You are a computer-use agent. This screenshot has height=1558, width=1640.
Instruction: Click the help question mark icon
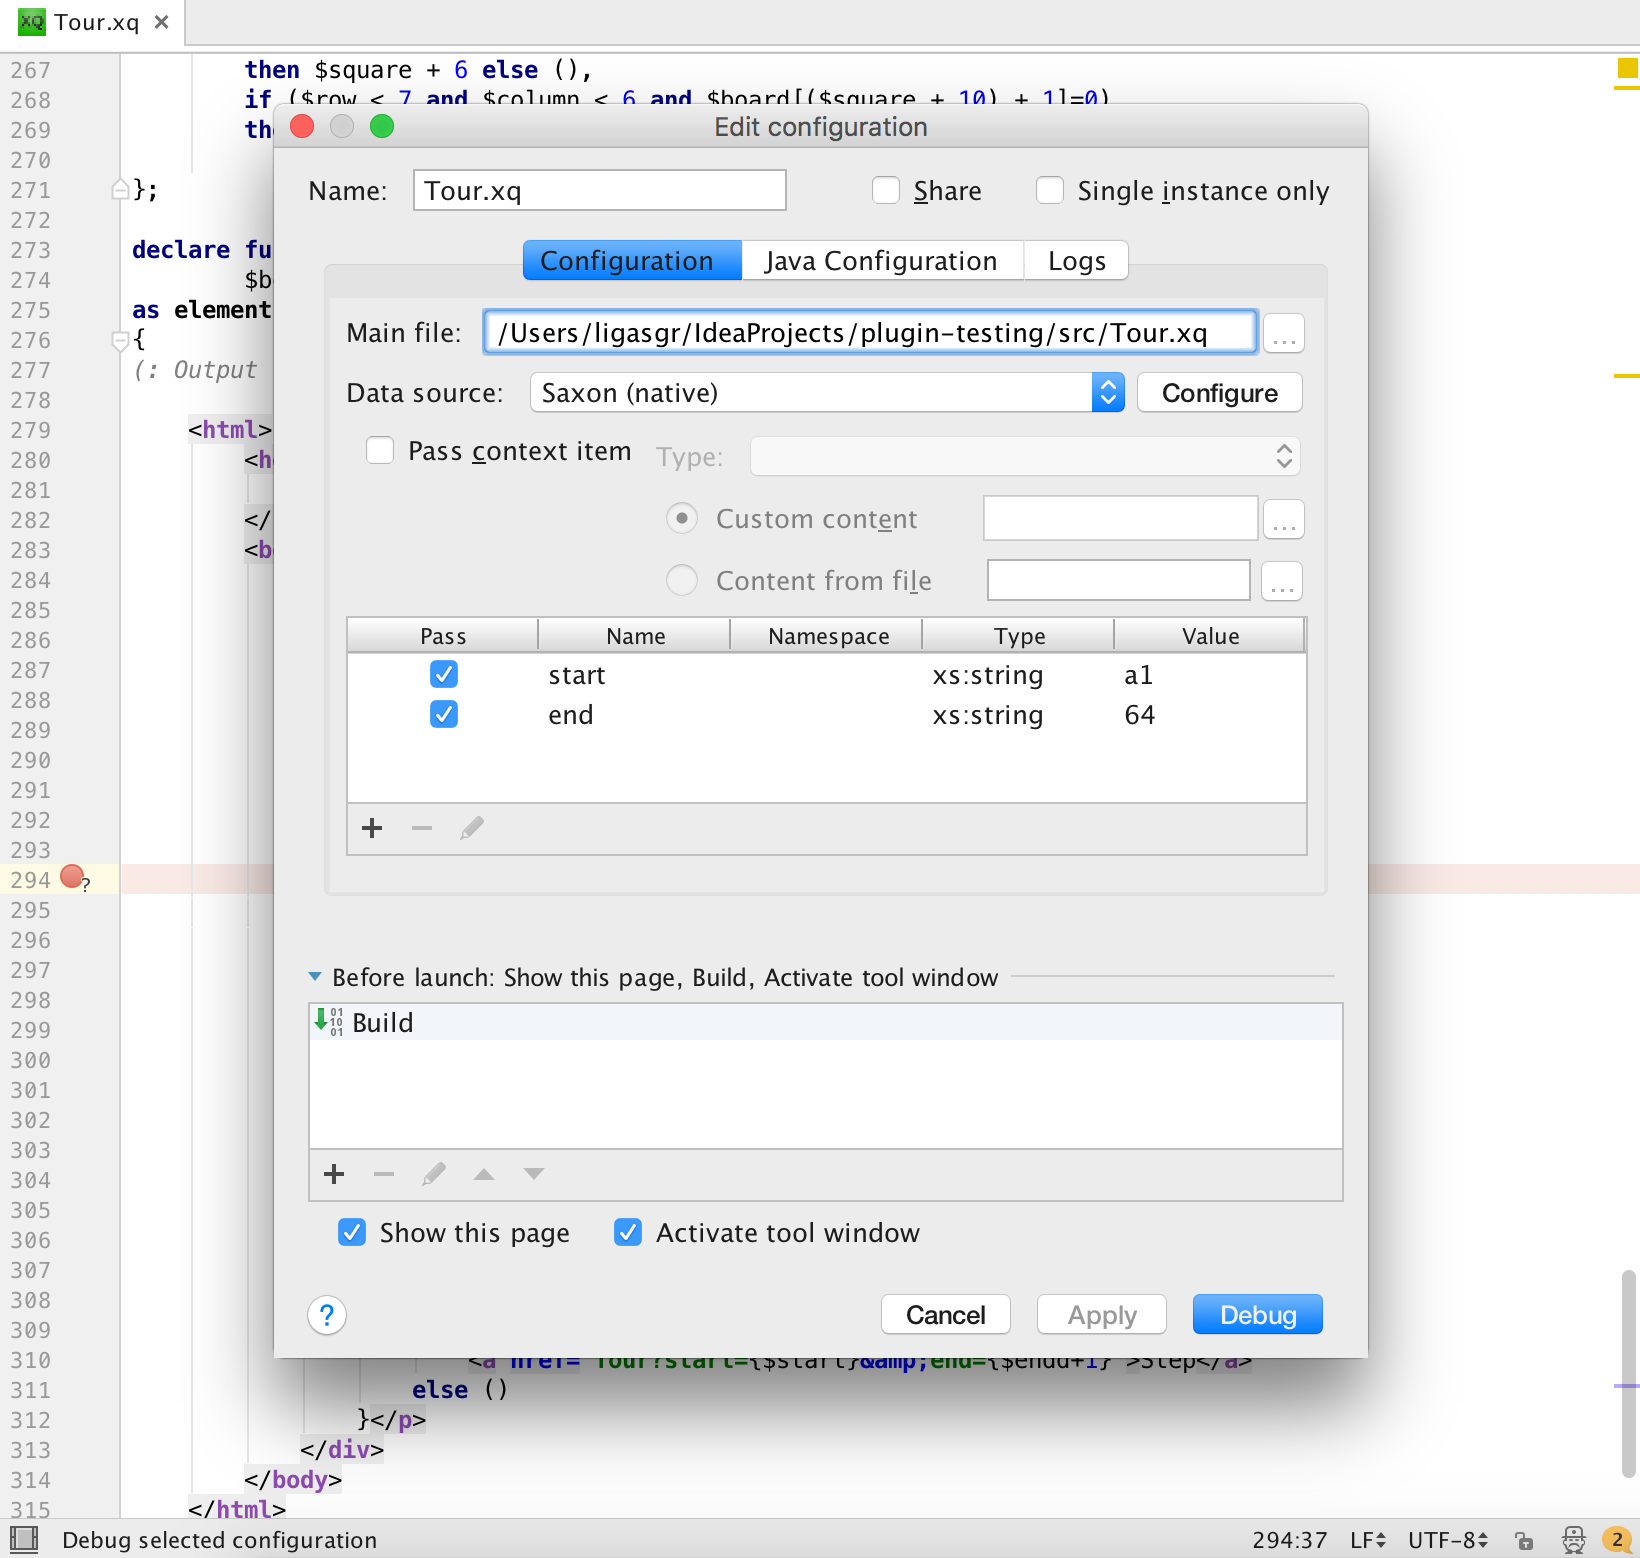[x=327, y=1315]
